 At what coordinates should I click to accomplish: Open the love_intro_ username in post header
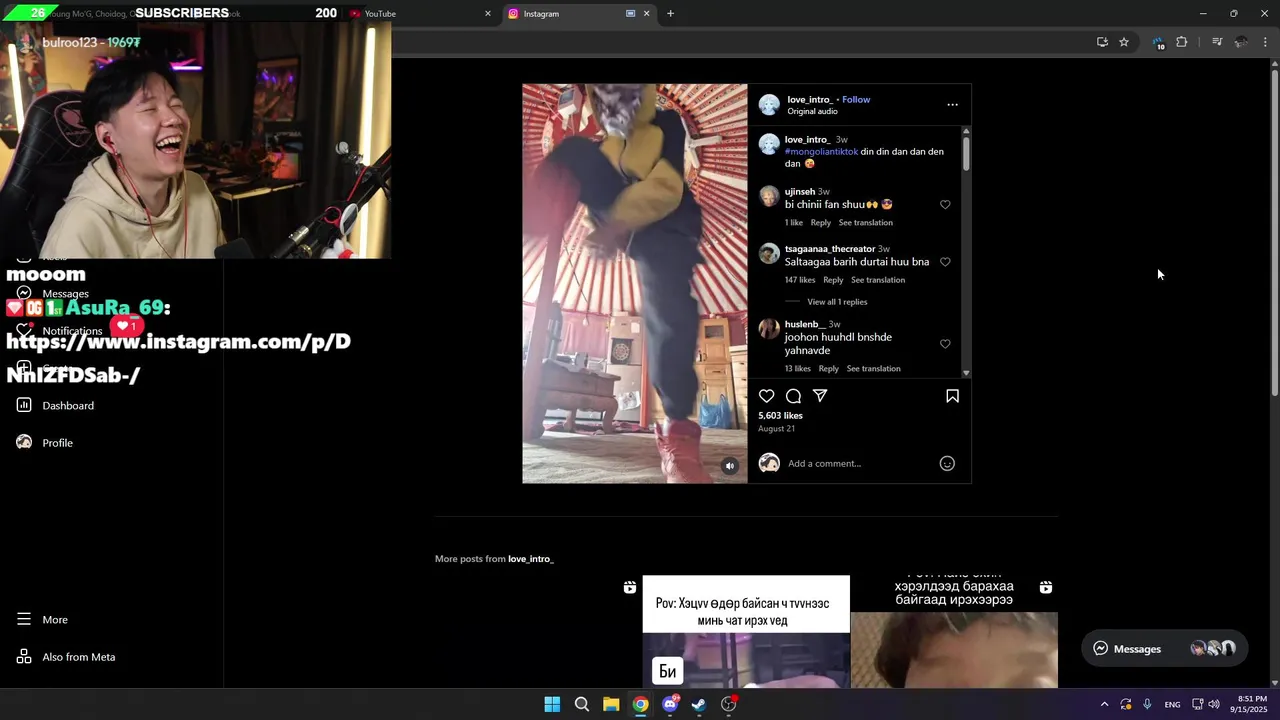click(810, 99)
